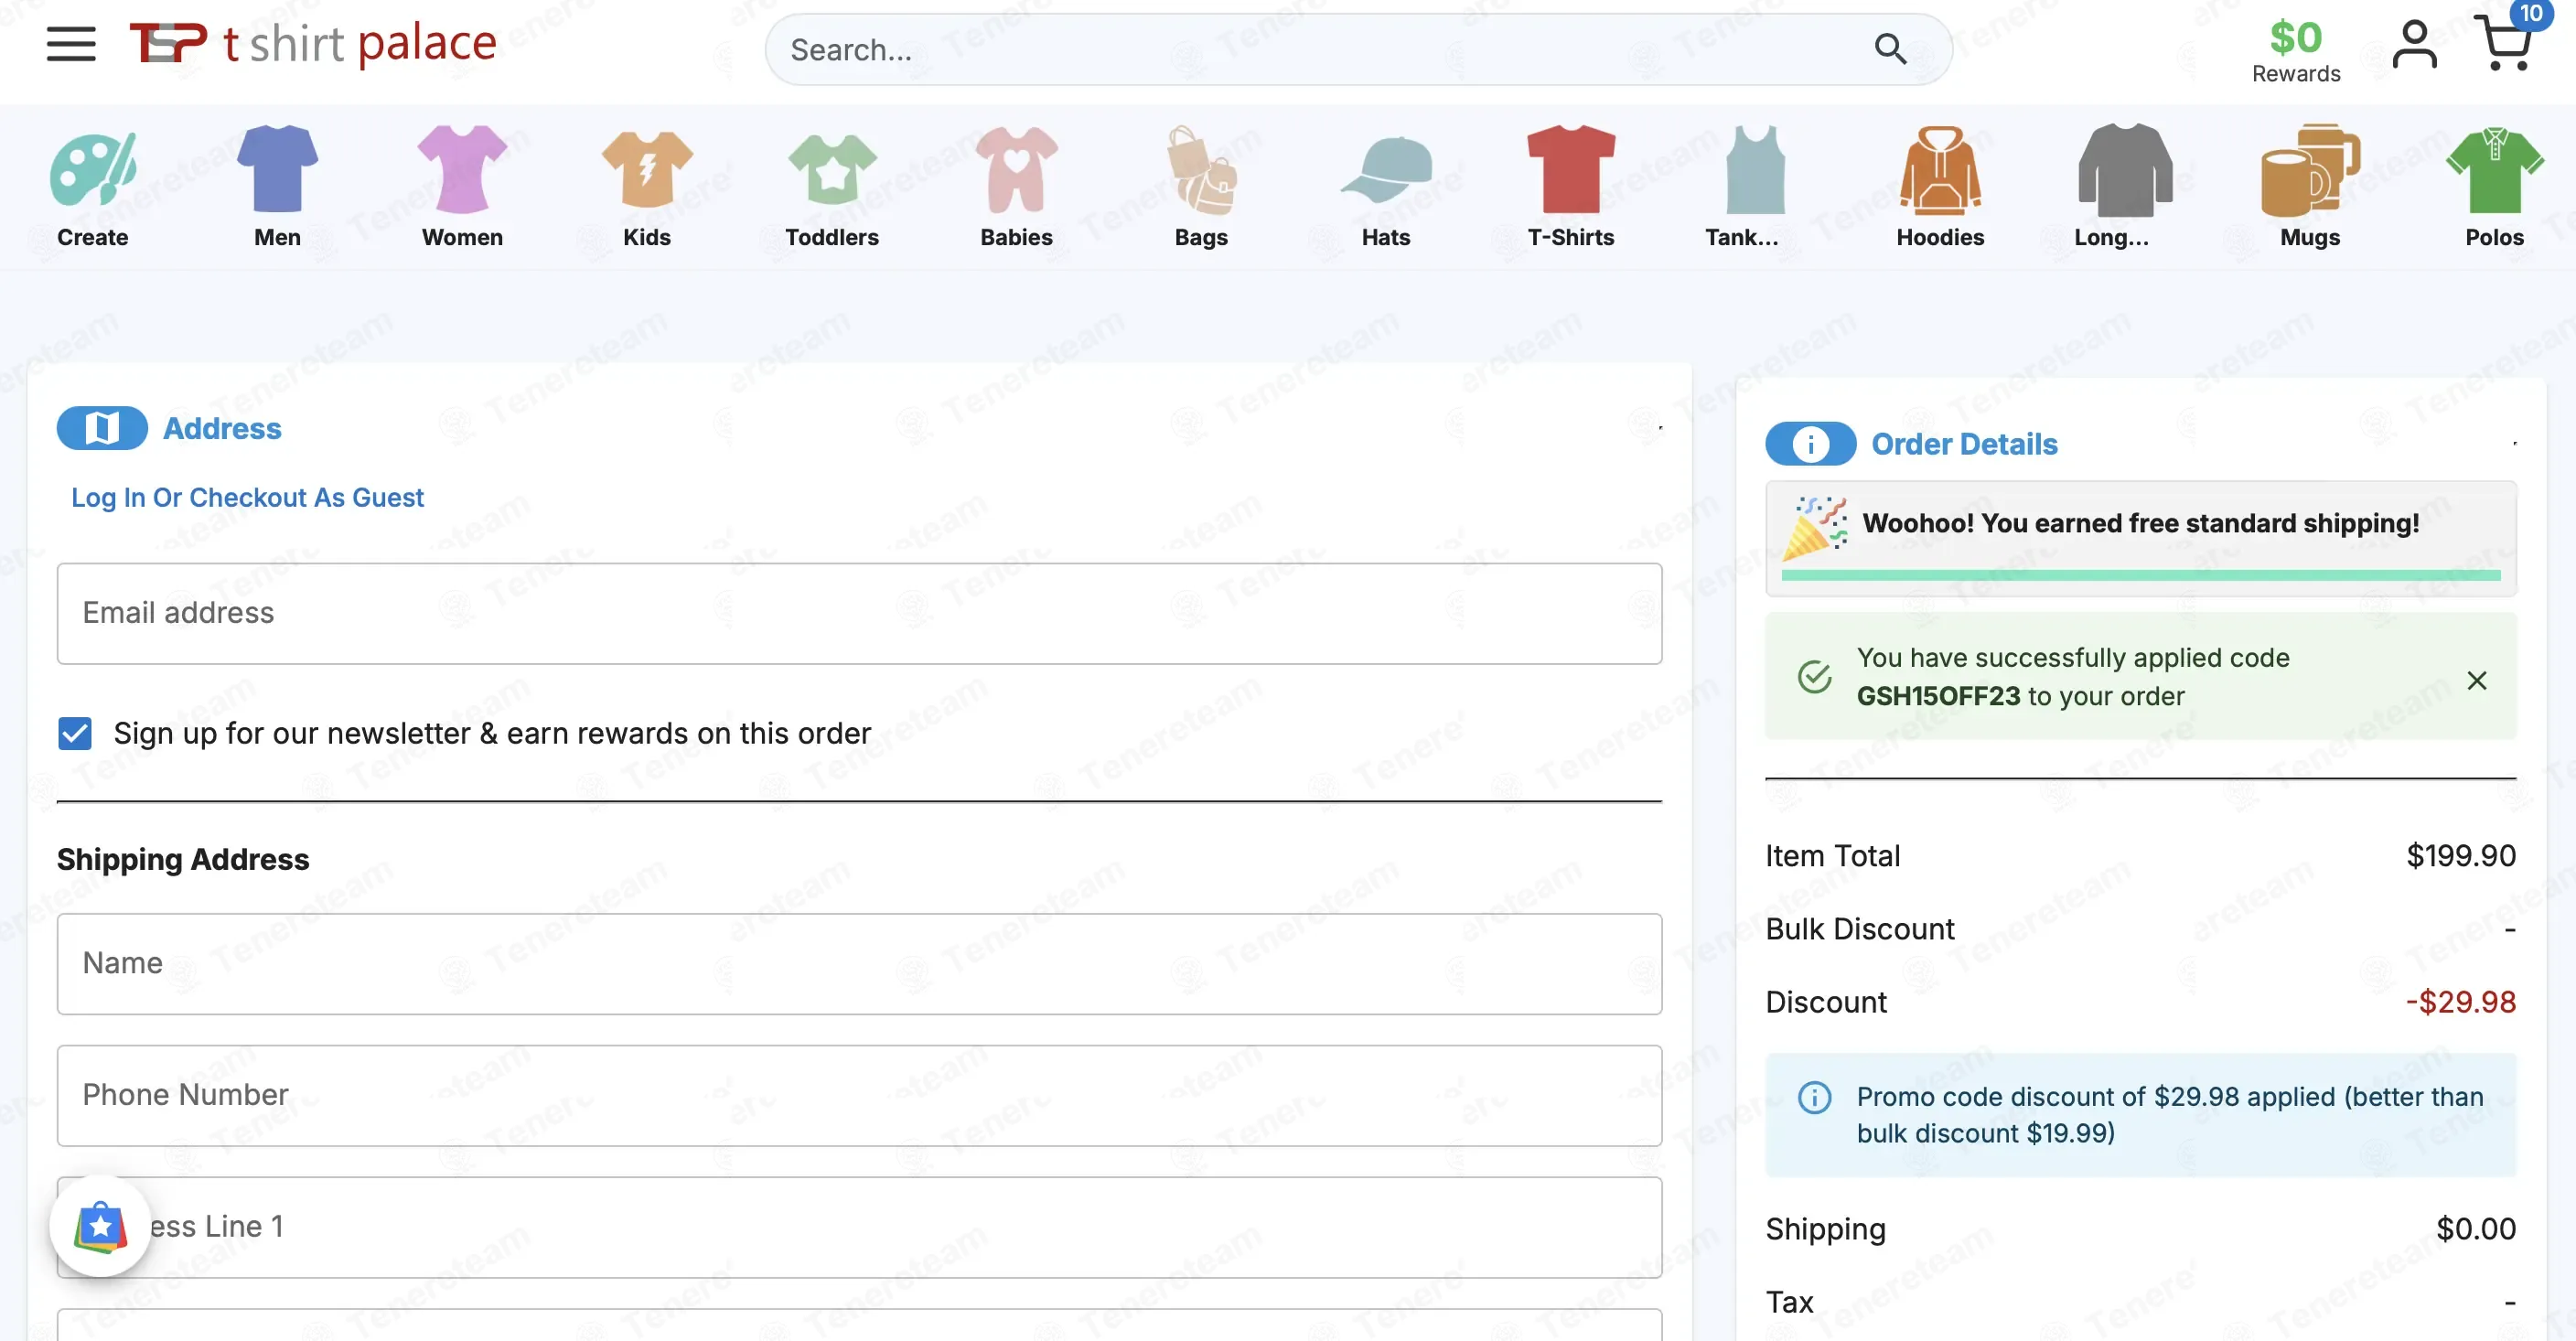Uncheck the newsletter sign-up checkbox
The width and height of the screenshot is (2576, 1341).
pyautogui.click(x=75, y=733)
